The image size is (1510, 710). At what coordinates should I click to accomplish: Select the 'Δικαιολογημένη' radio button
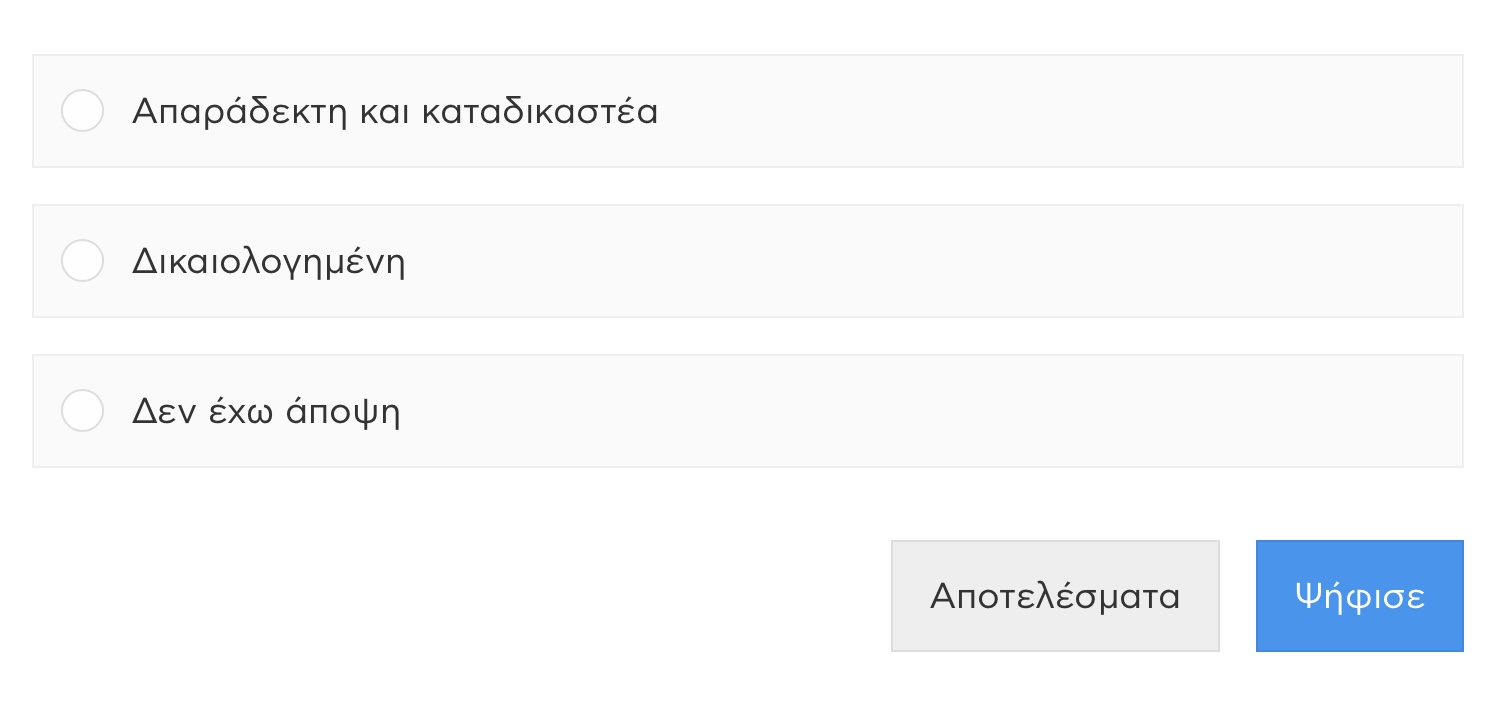tap(83, 261)
